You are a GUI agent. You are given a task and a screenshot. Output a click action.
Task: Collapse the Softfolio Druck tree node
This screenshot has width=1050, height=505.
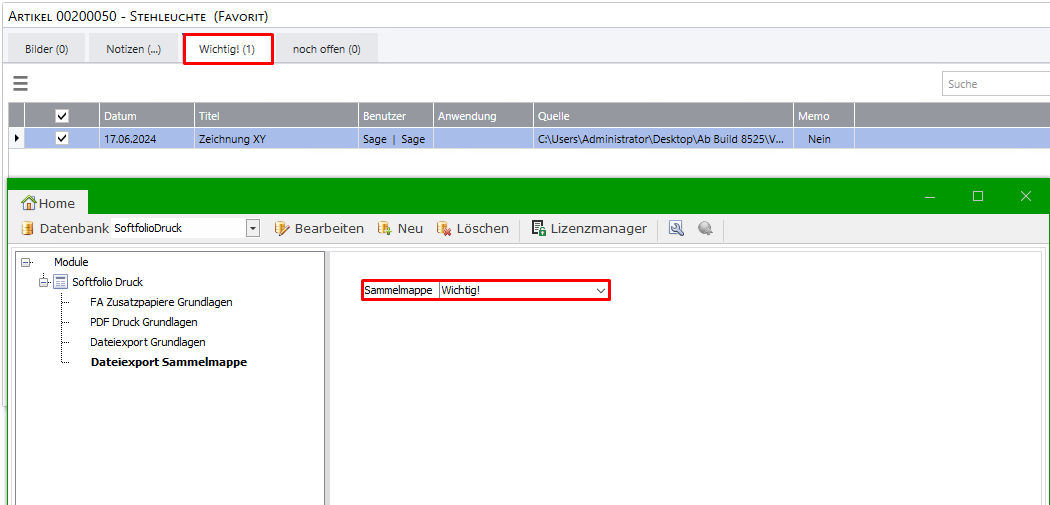pyautogui.click(x=44, y=282)
